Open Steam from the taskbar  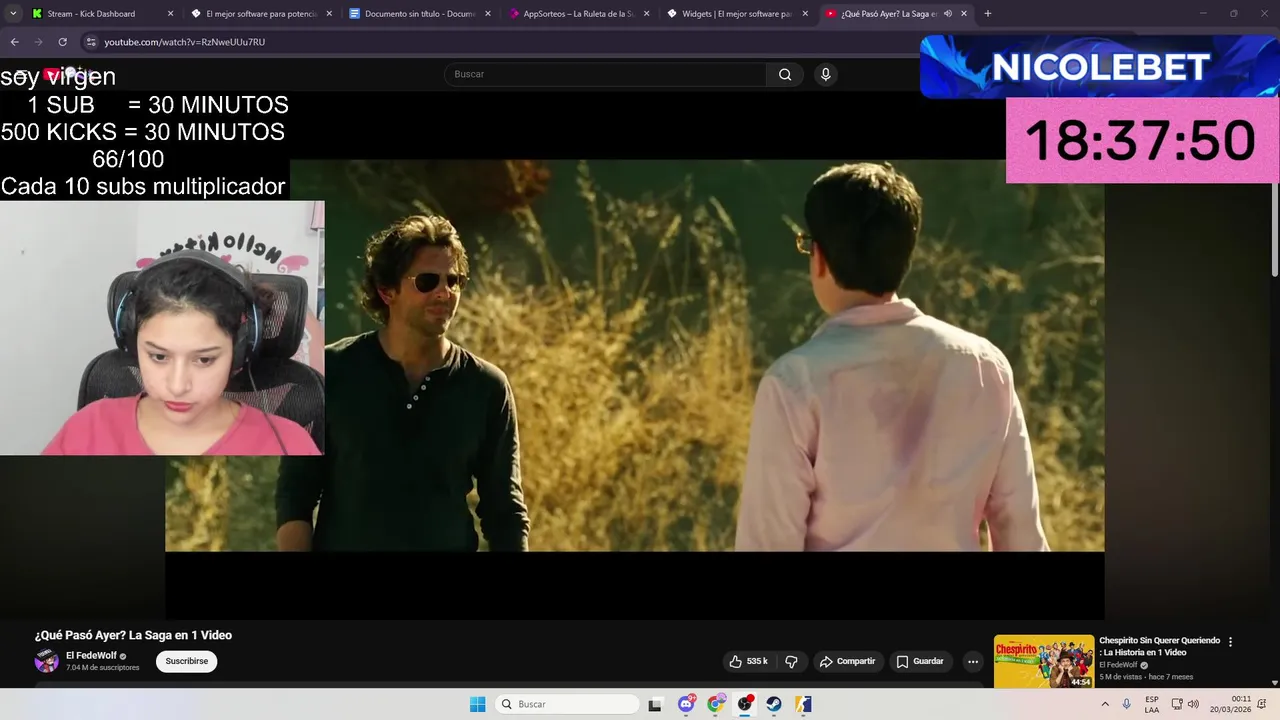pos(774,704)
